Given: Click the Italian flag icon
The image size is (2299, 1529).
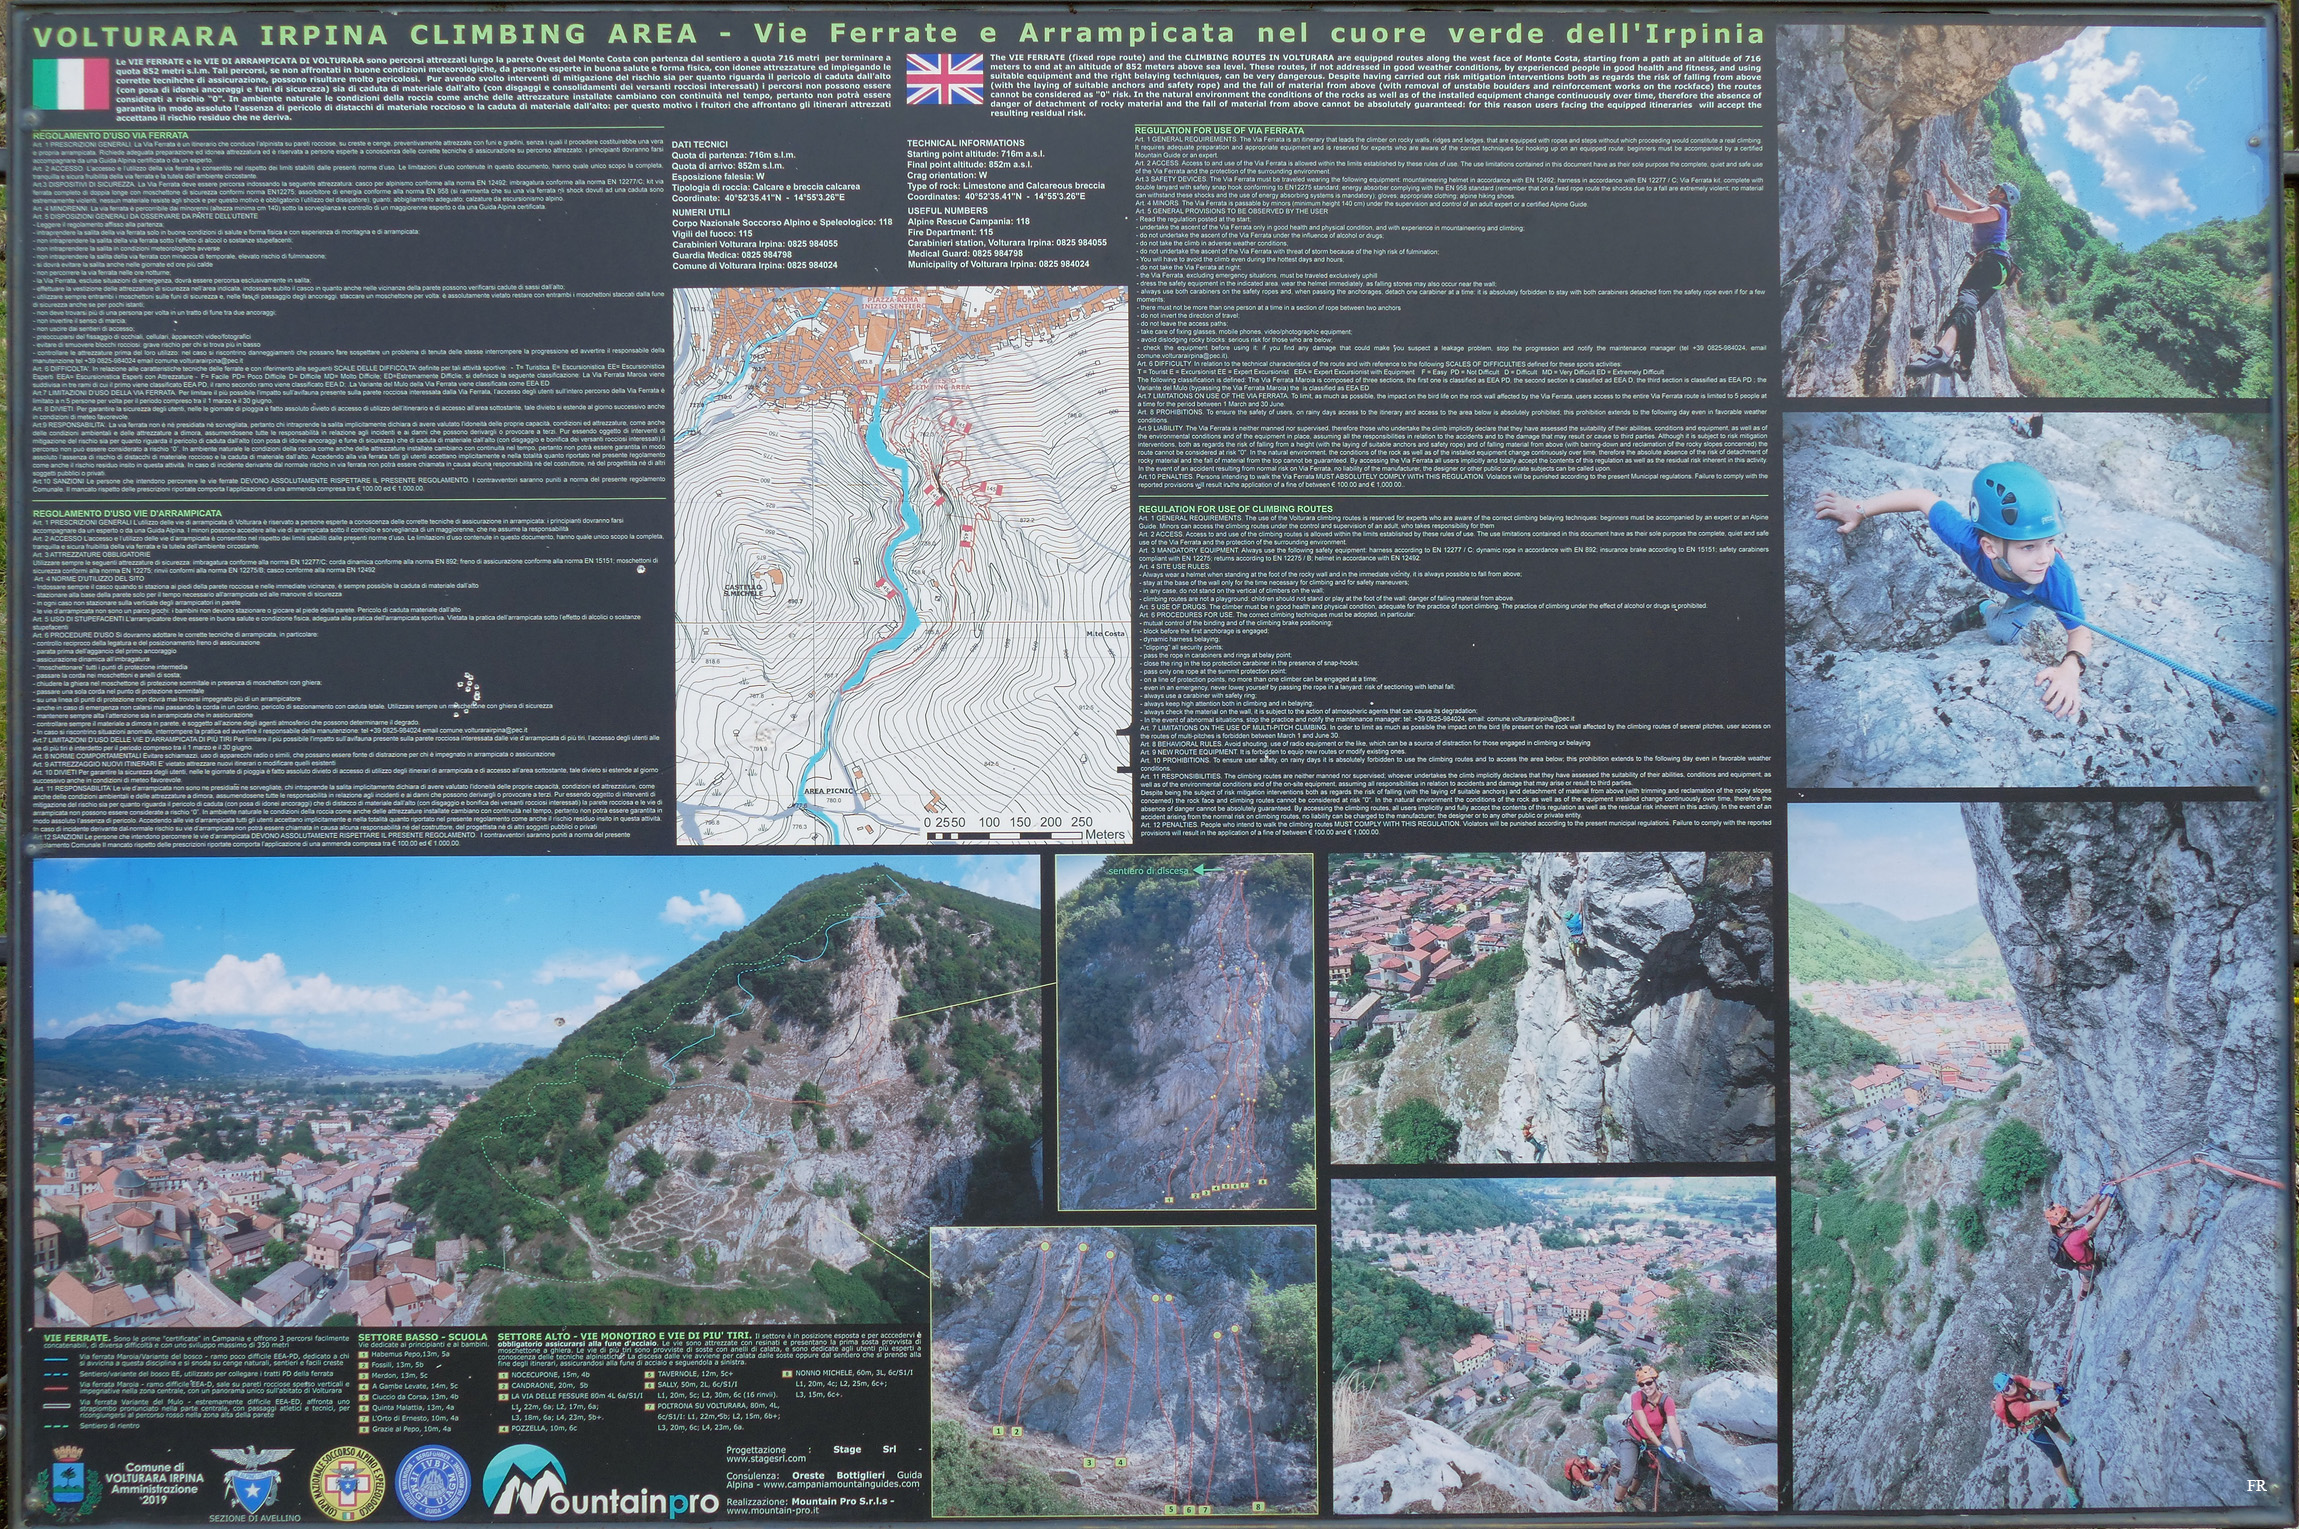Looking at the screenshot, I should [x=70, y=84].
